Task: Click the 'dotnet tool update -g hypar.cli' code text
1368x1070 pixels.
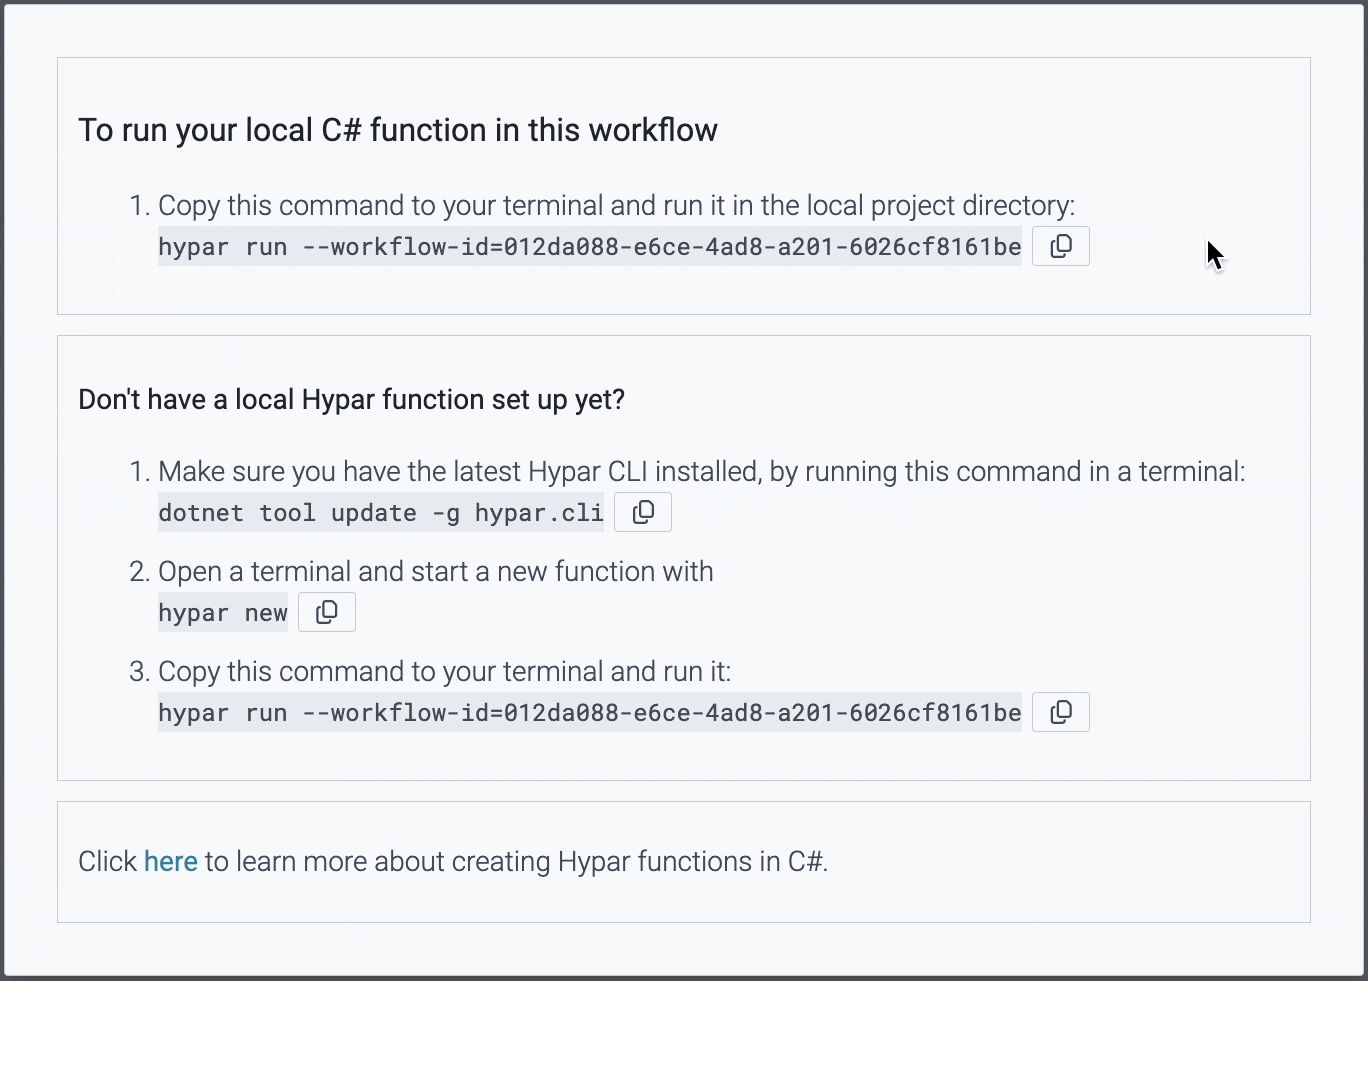Action: coord(381,512)
